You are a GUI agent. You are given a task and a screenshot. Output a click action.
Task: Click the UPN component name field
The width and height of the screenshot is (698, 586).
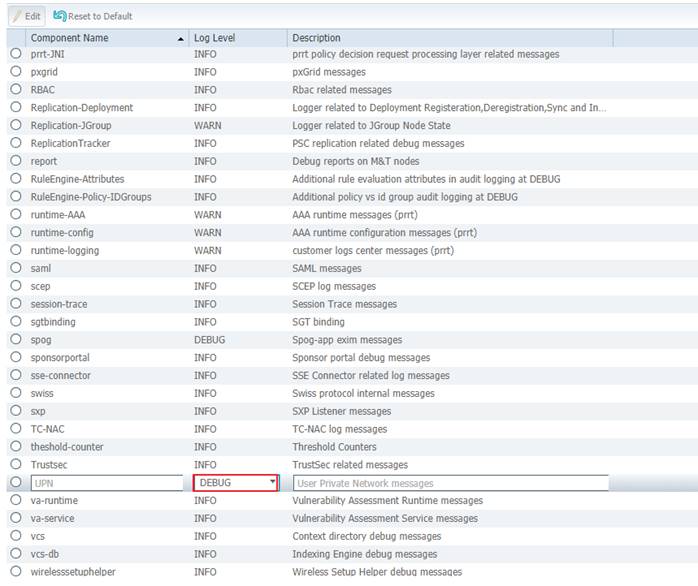click(x=107, y=483)
